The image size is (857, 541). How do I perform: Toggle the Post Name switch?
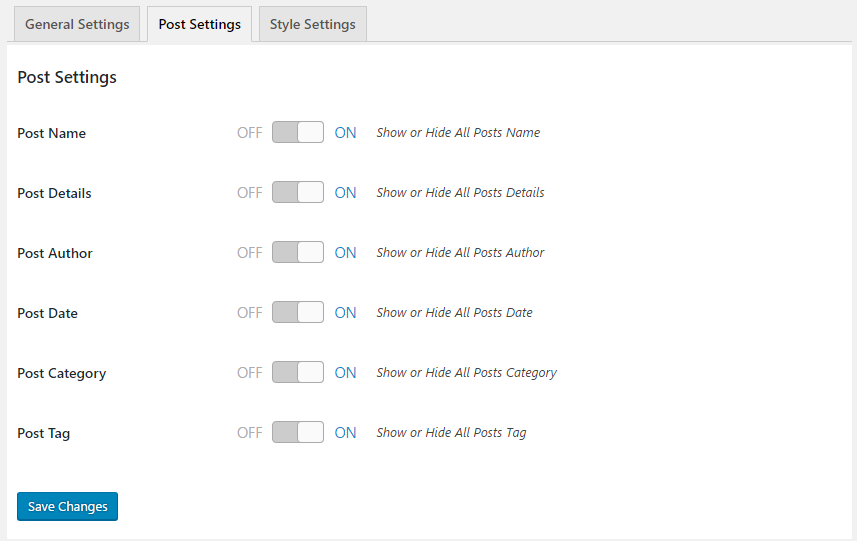[x=298, y=132]
